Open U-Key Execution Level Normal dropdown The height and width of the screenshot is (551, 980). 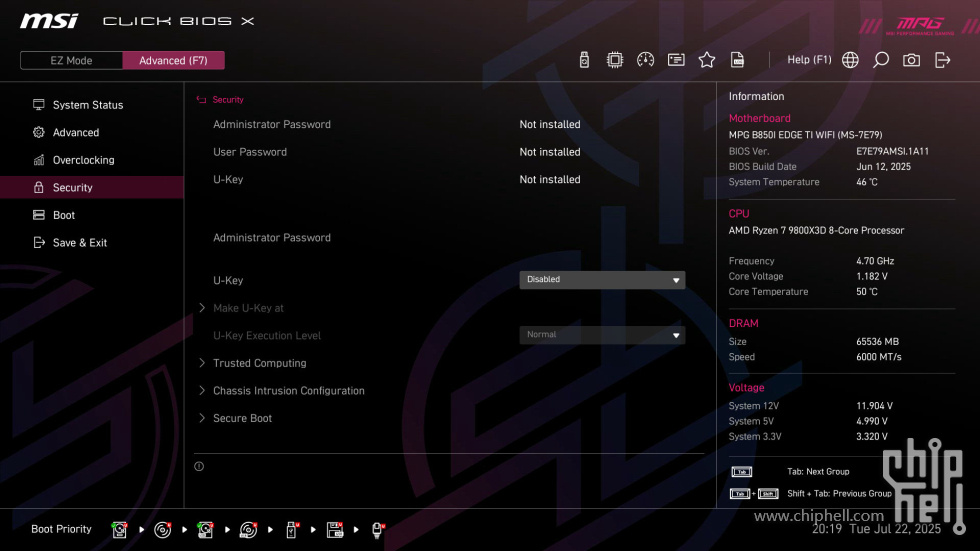(602, 335)
